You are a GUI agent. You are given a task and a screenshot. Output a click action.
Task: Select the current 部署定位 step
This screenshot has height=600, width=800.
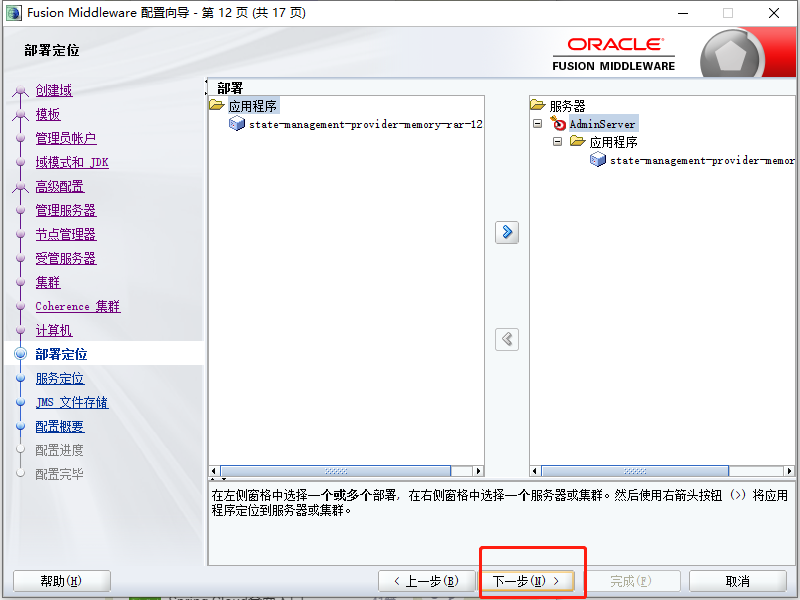point(61,354)
